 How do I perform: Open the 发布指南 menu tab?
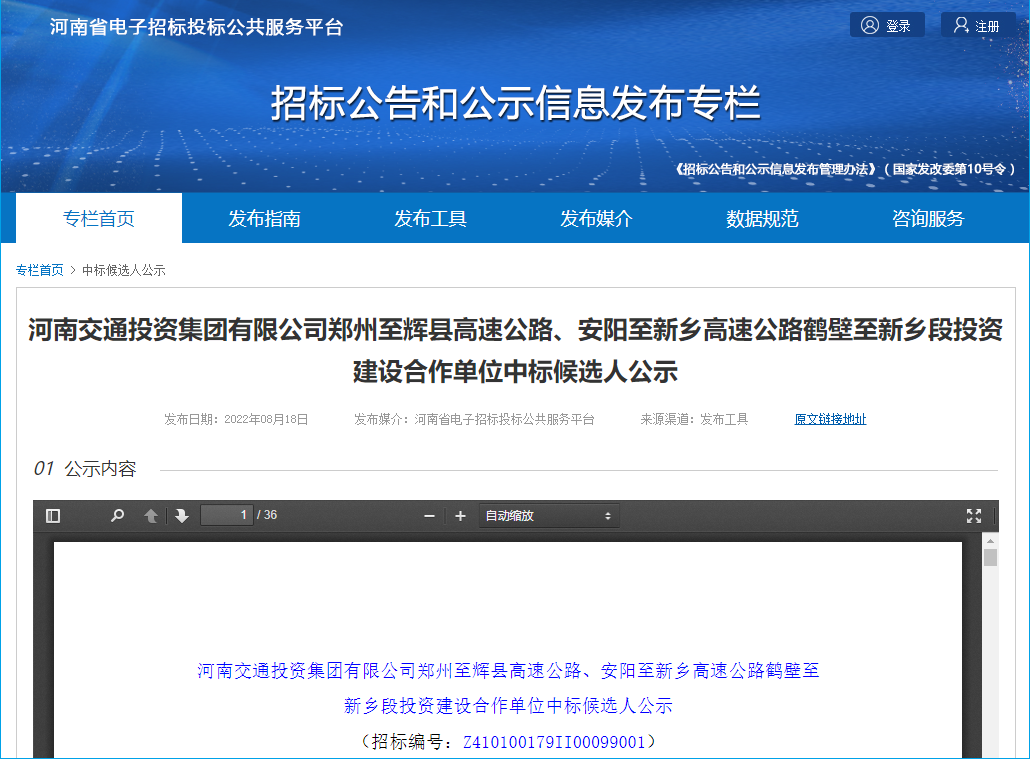(x=265, y=219)
